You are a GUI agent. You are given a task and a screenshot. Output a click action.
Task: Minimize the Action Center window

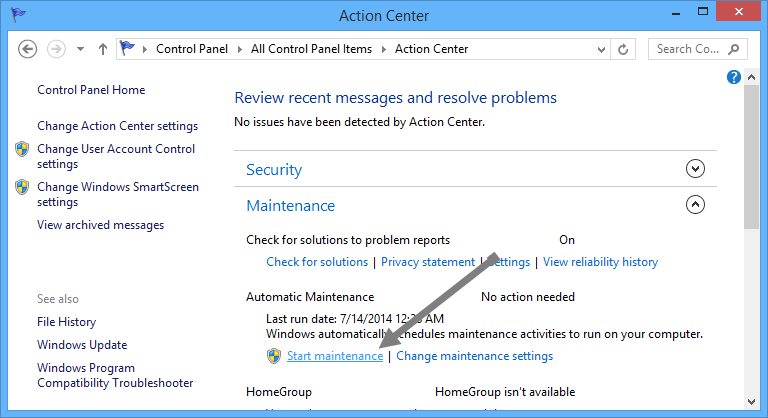(676, 13)
